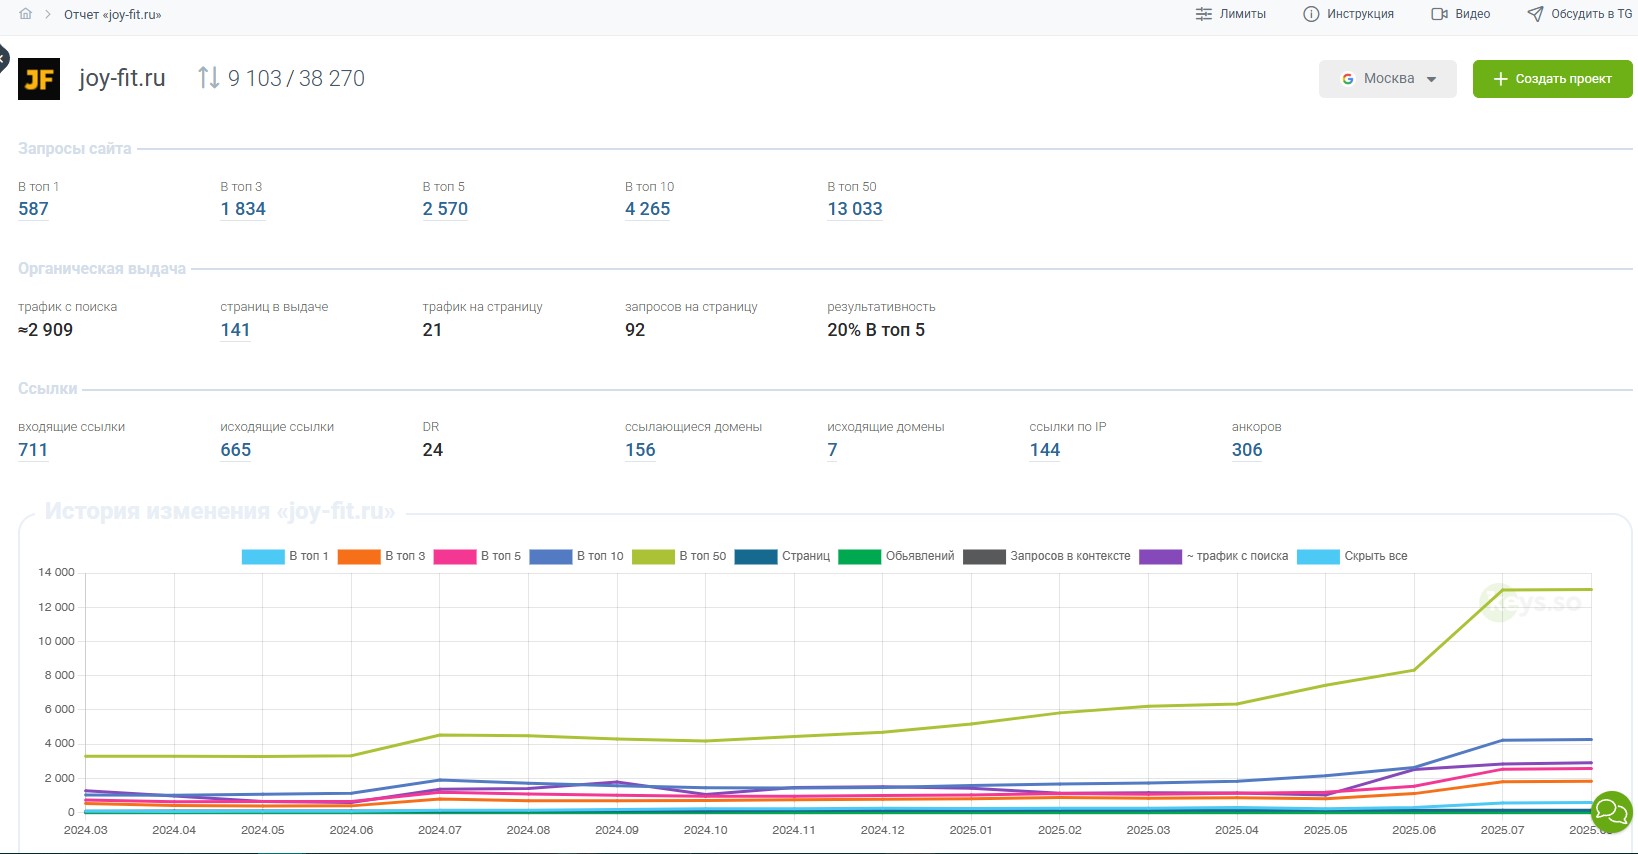Image resolution: width=1638 pixels, height=854 pixels.
Task: Click the JF site logo
Action: tap(39, 79)
